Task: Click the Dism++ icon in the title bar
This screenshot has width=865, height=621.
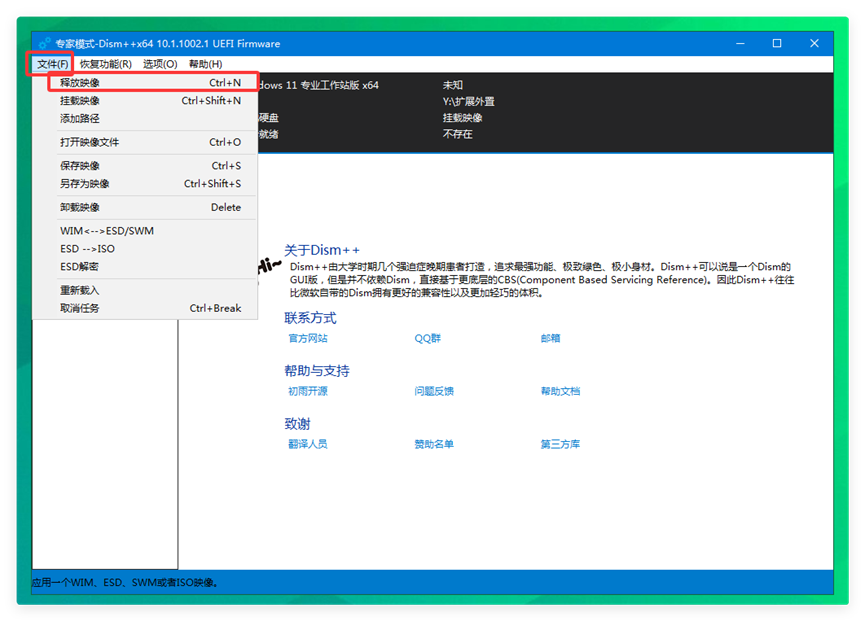Action: point(43,43)
